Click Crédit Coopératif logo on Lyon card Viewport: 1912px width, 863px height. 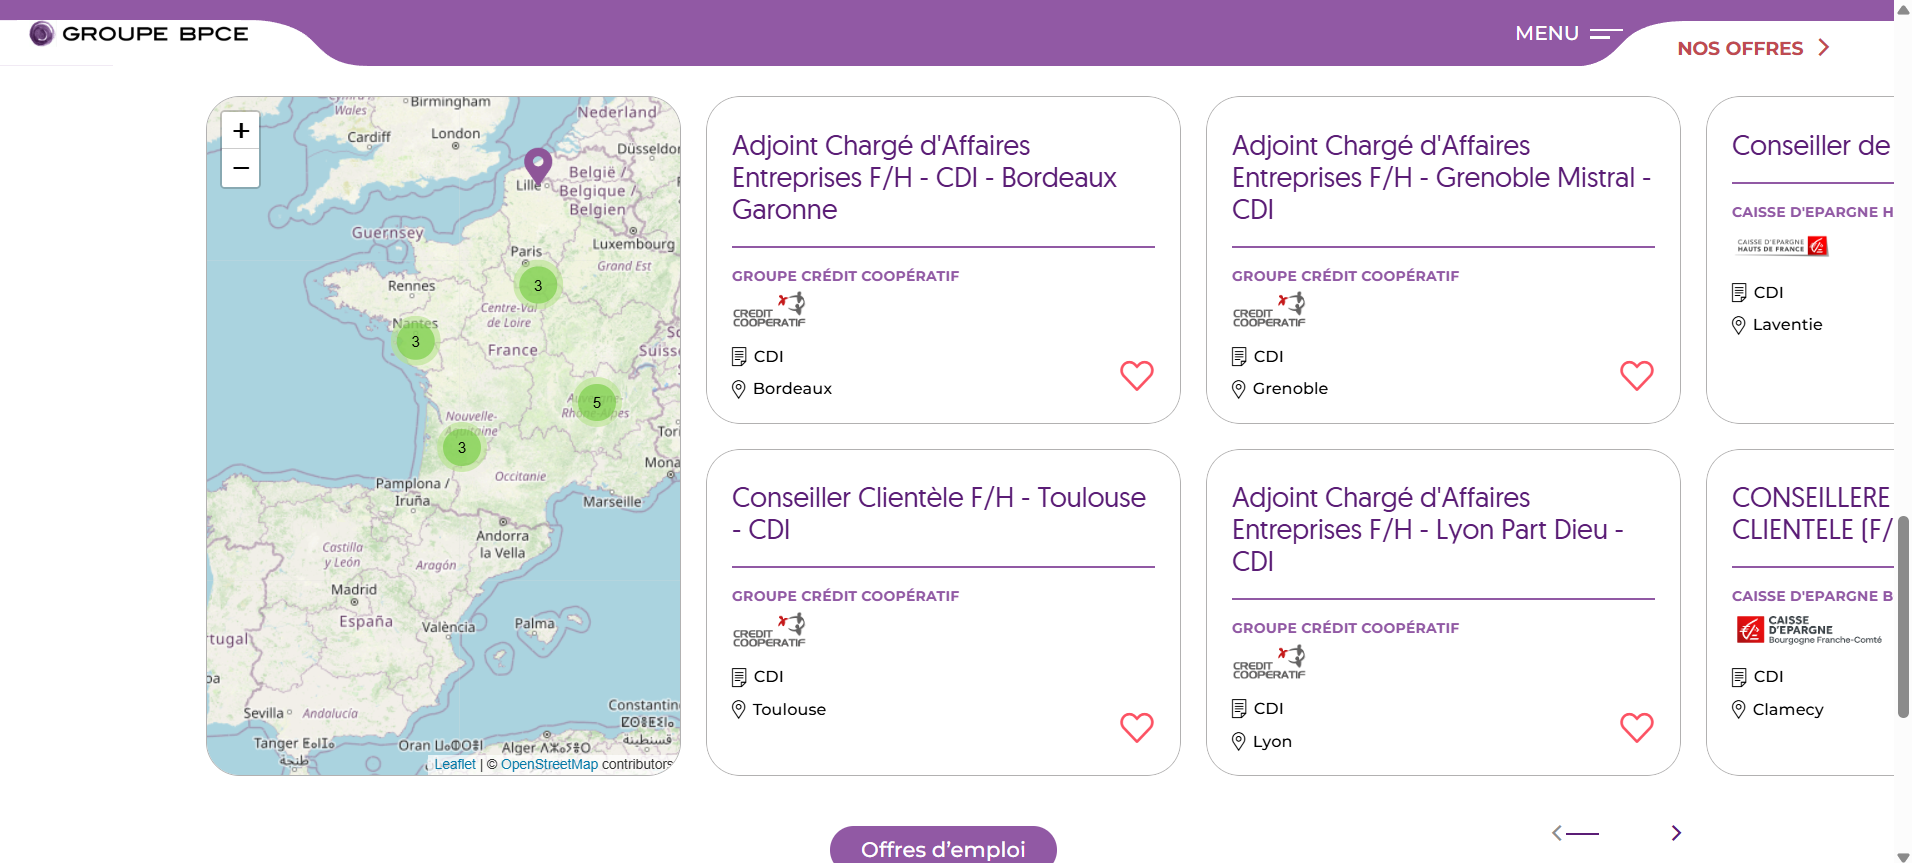pyautogui.click(x=1269, y=662)
